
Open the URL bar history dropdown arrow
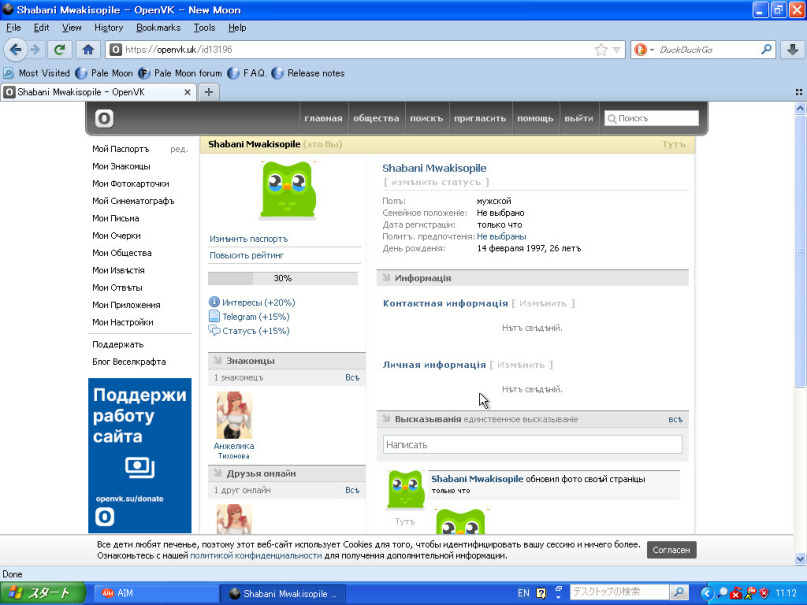click(617, 49)
